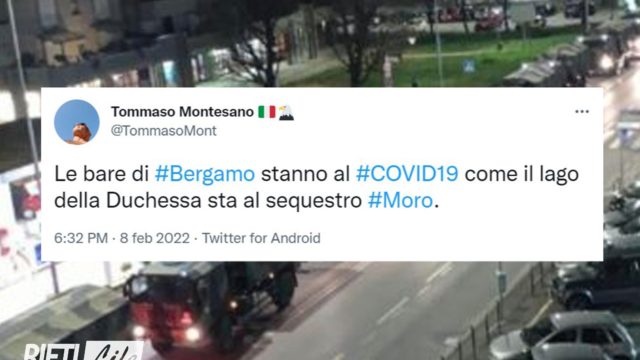The height and width of the screenshot is (360, 640).
Task: Click the 8 feb 2022 date
Action: pos(155,238)
